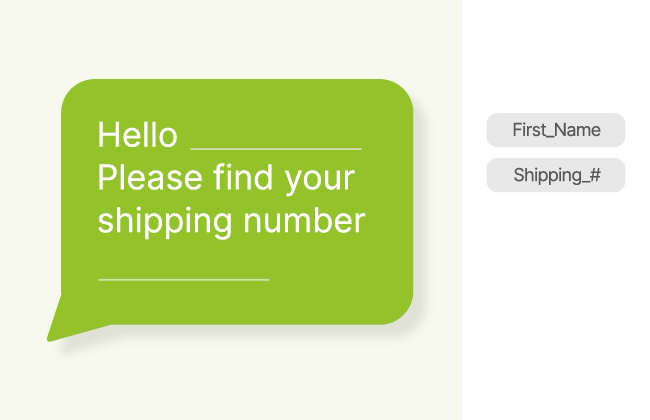Screen dimensions: 650x420
Task: Click the green bubble's bottom-right rounded corner
Action: click(398, 310)
